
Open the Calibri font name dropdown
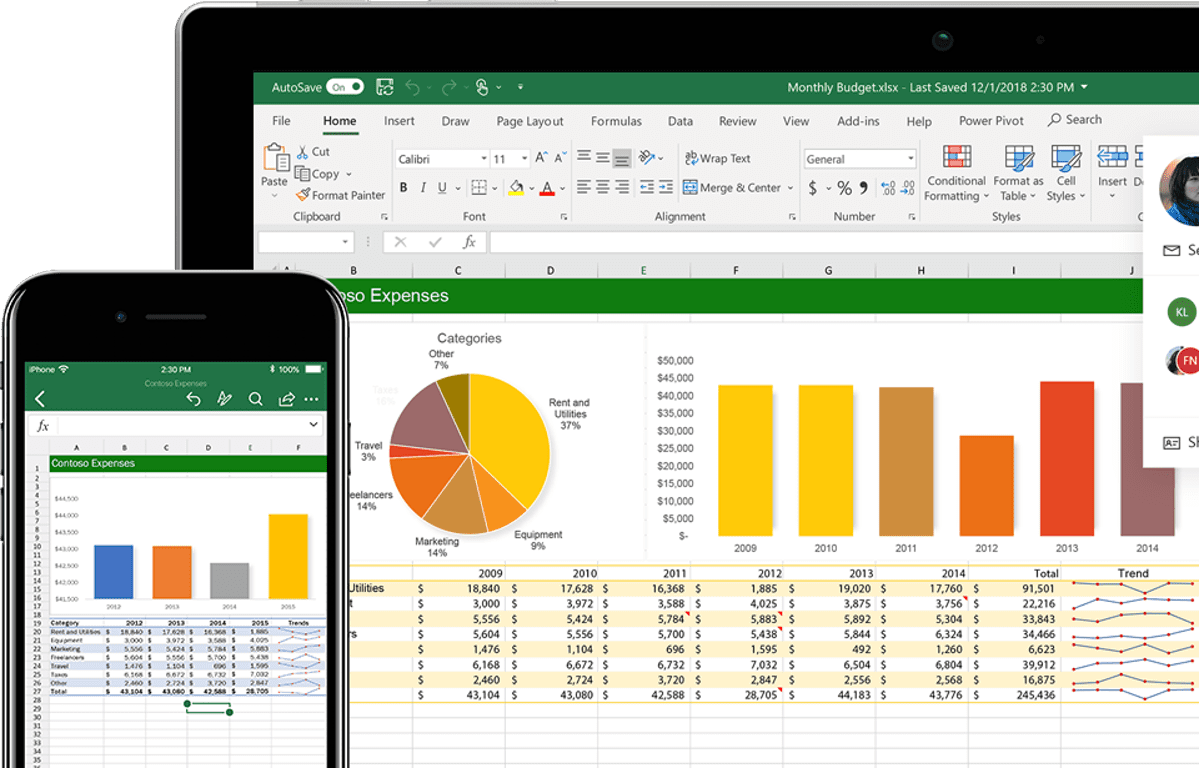[483, 159]
